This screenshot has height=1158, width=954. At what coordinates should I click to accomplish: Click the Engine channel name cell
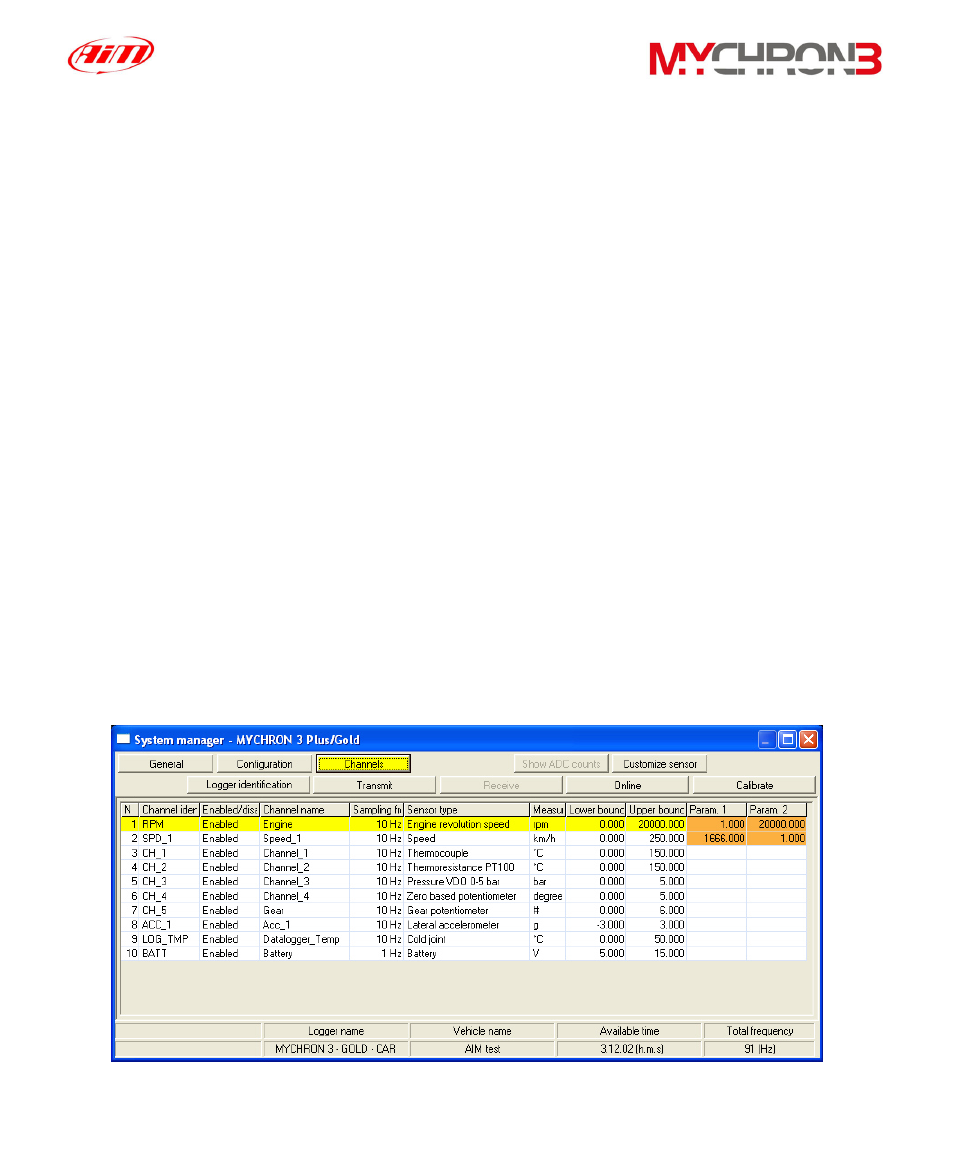click(x=305, y=824)
